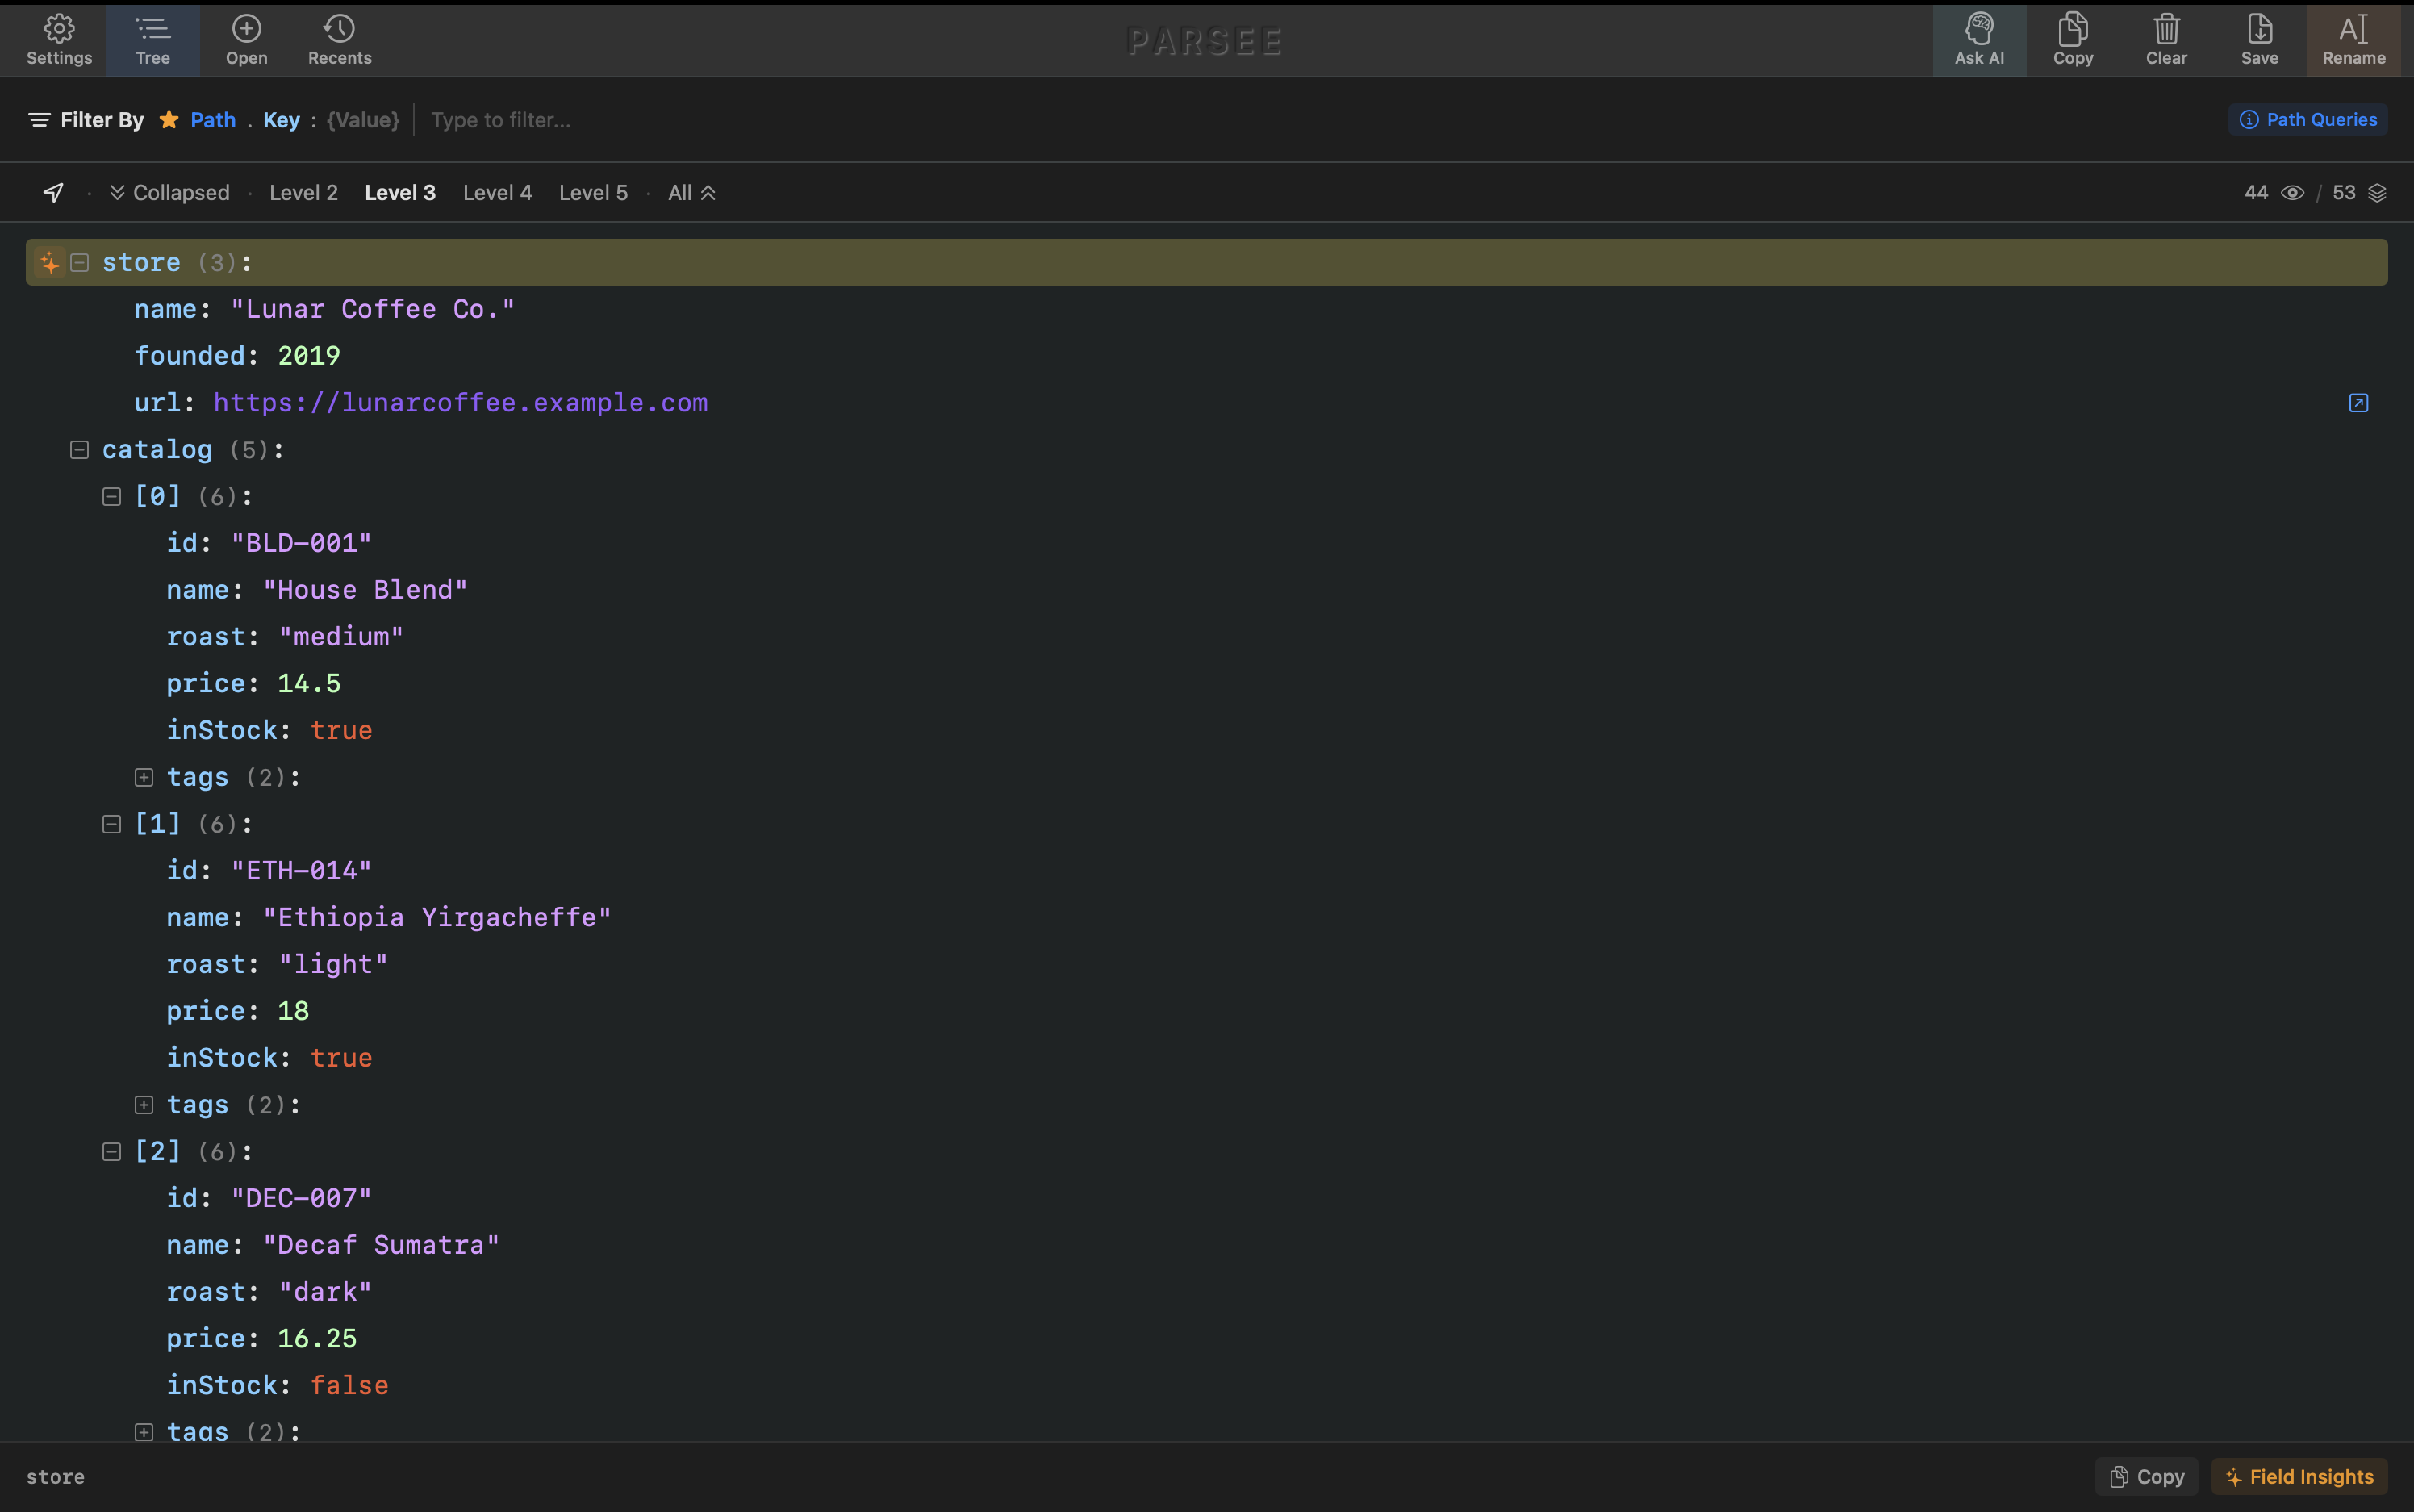Click the eye visible-count icon
Screen dimensions: 2414x1512
coord(2292,193)
